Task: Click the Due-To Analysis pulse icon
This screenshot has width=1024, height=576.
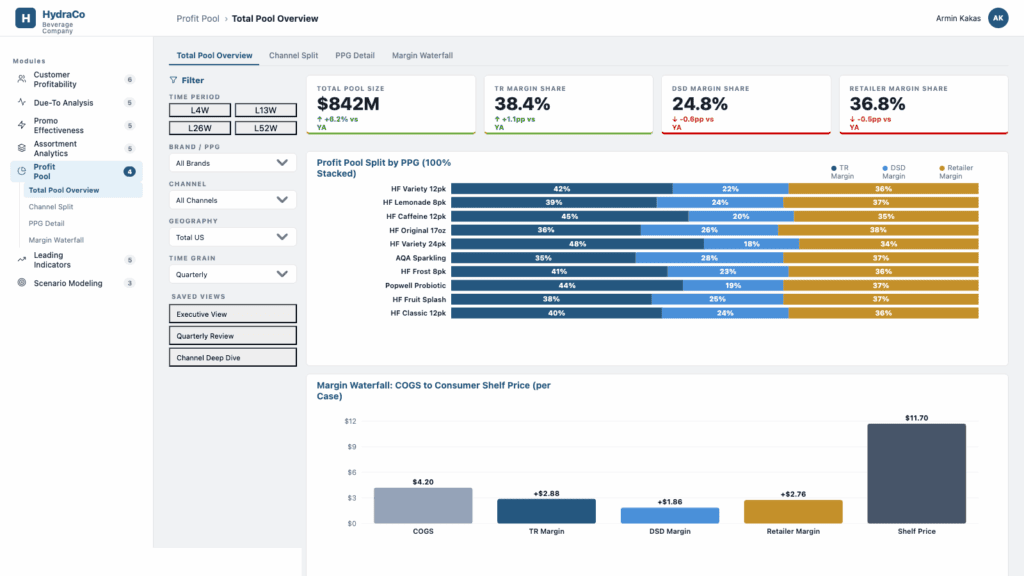Action: tap(22, 103)
